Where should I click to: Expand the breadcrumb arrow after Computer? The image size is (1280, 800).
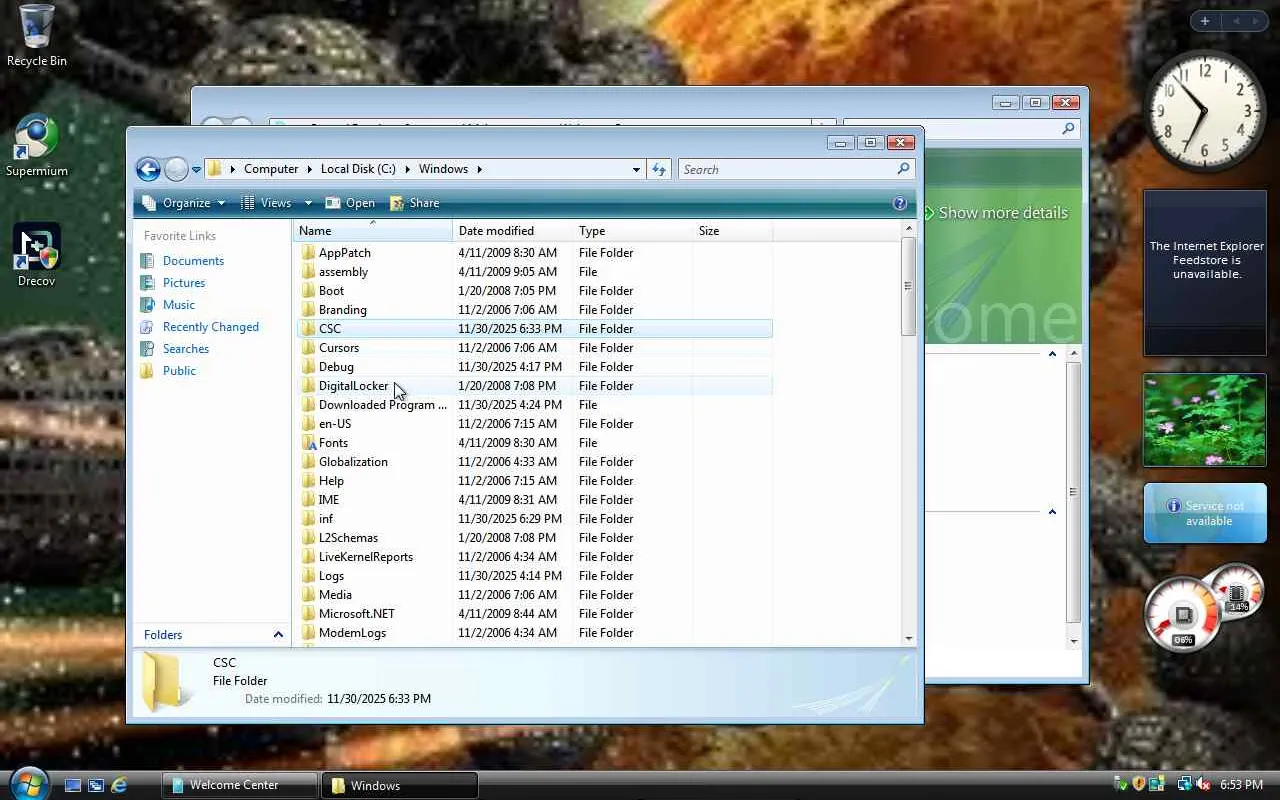[x=309, y=169]
